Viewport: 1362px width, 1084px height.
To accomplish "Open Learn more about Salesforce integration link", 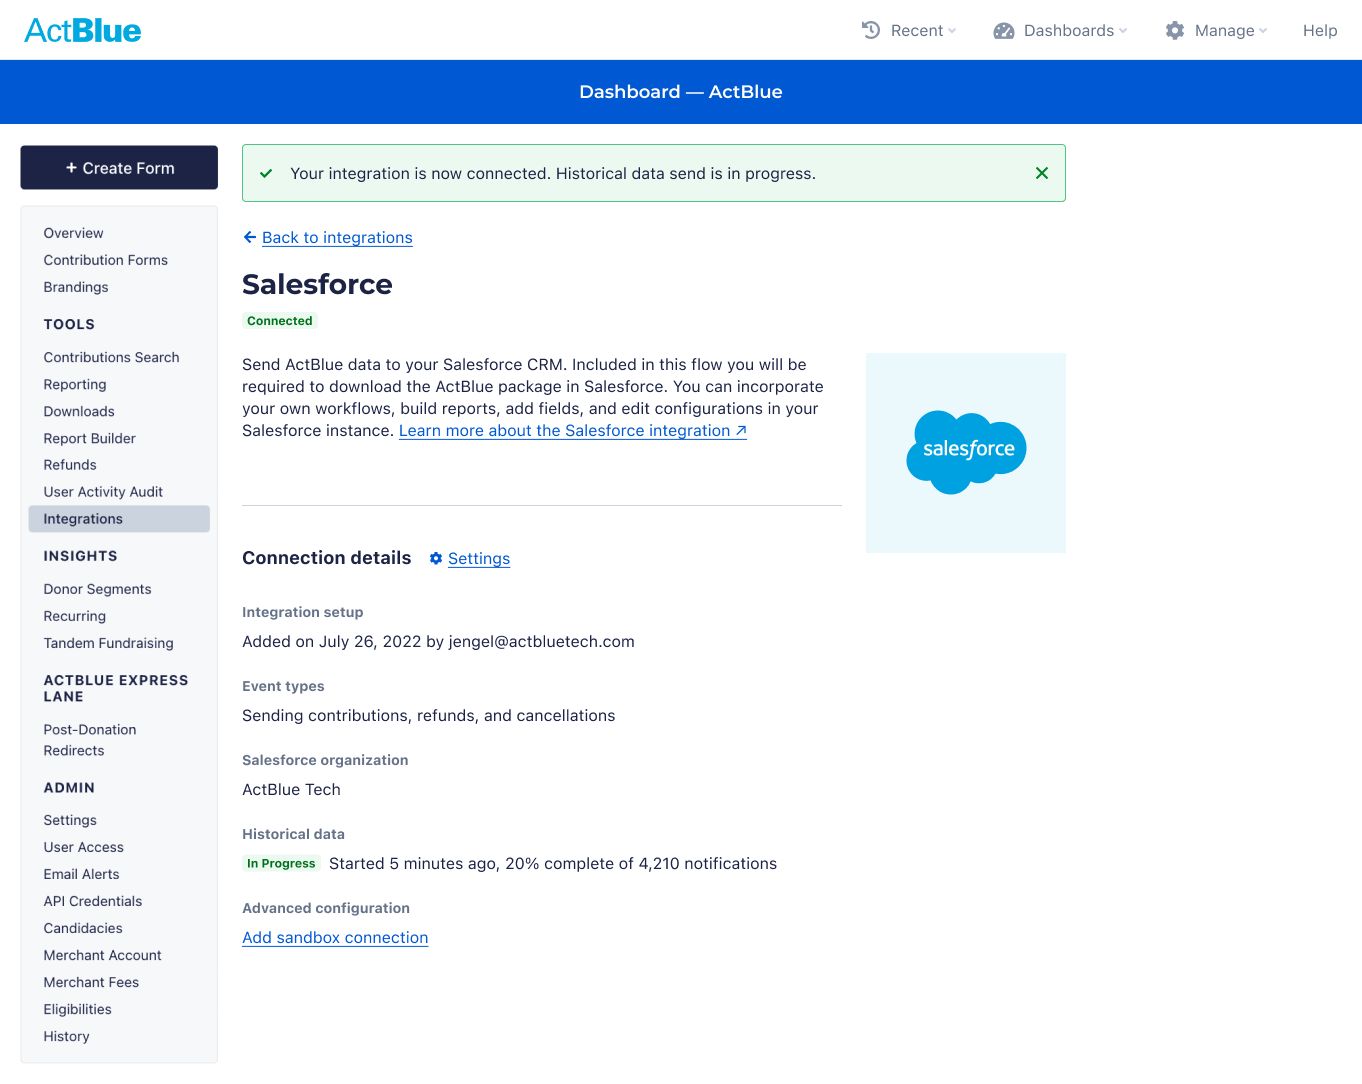I will click(x=573, y=430).
